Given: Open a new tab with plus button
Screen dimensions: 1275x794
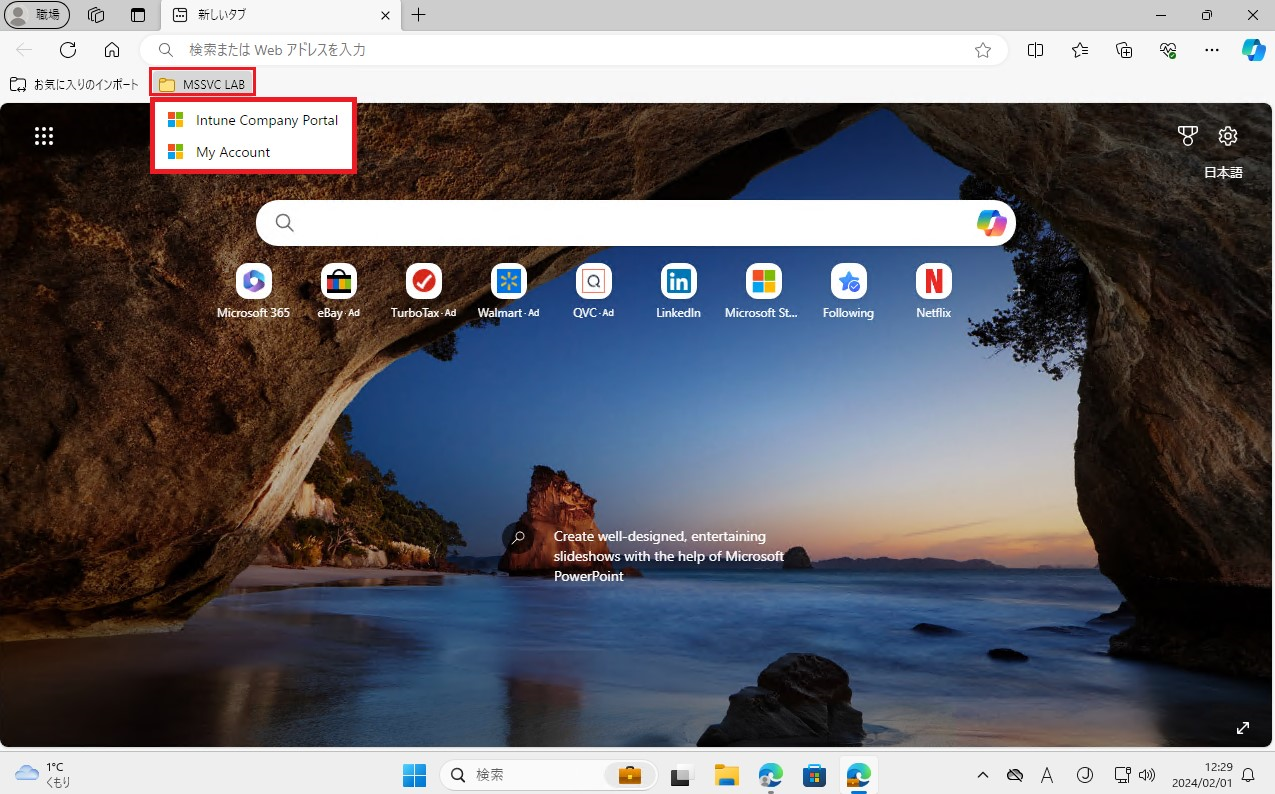Looking at the screenshot, I should click(x=419, y=15).
